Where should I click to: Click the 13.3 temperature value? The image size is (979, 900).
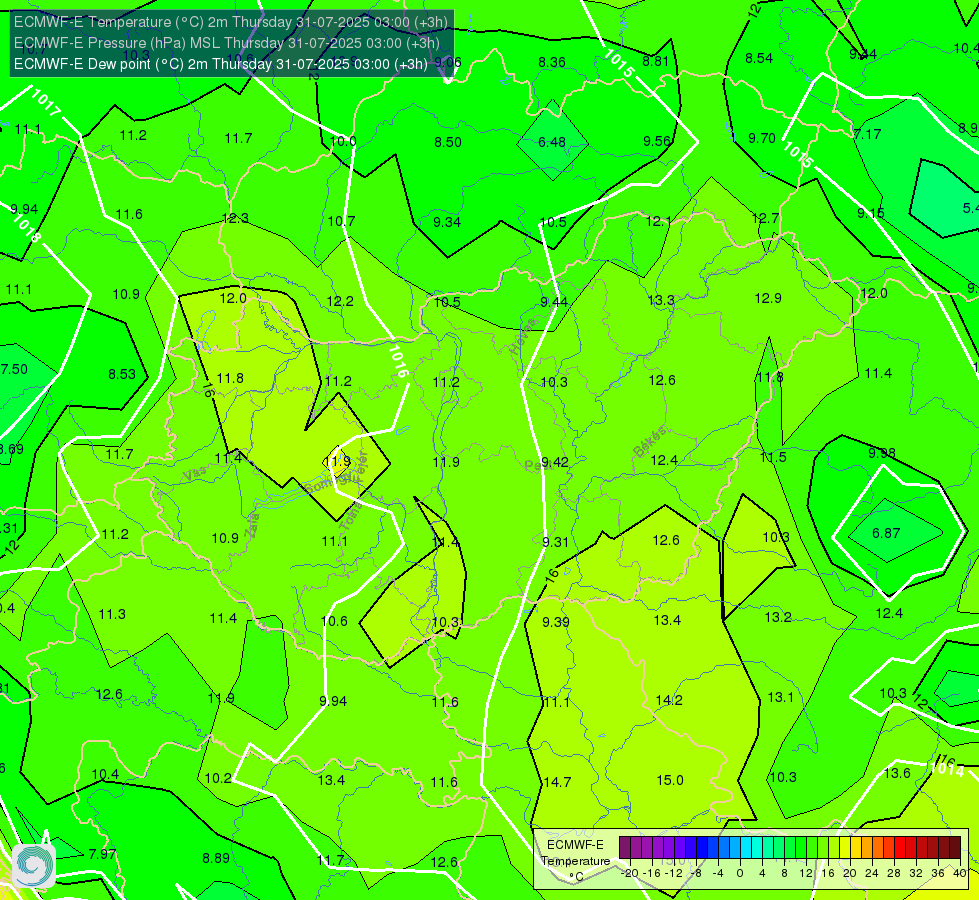(x=661, y=300)
